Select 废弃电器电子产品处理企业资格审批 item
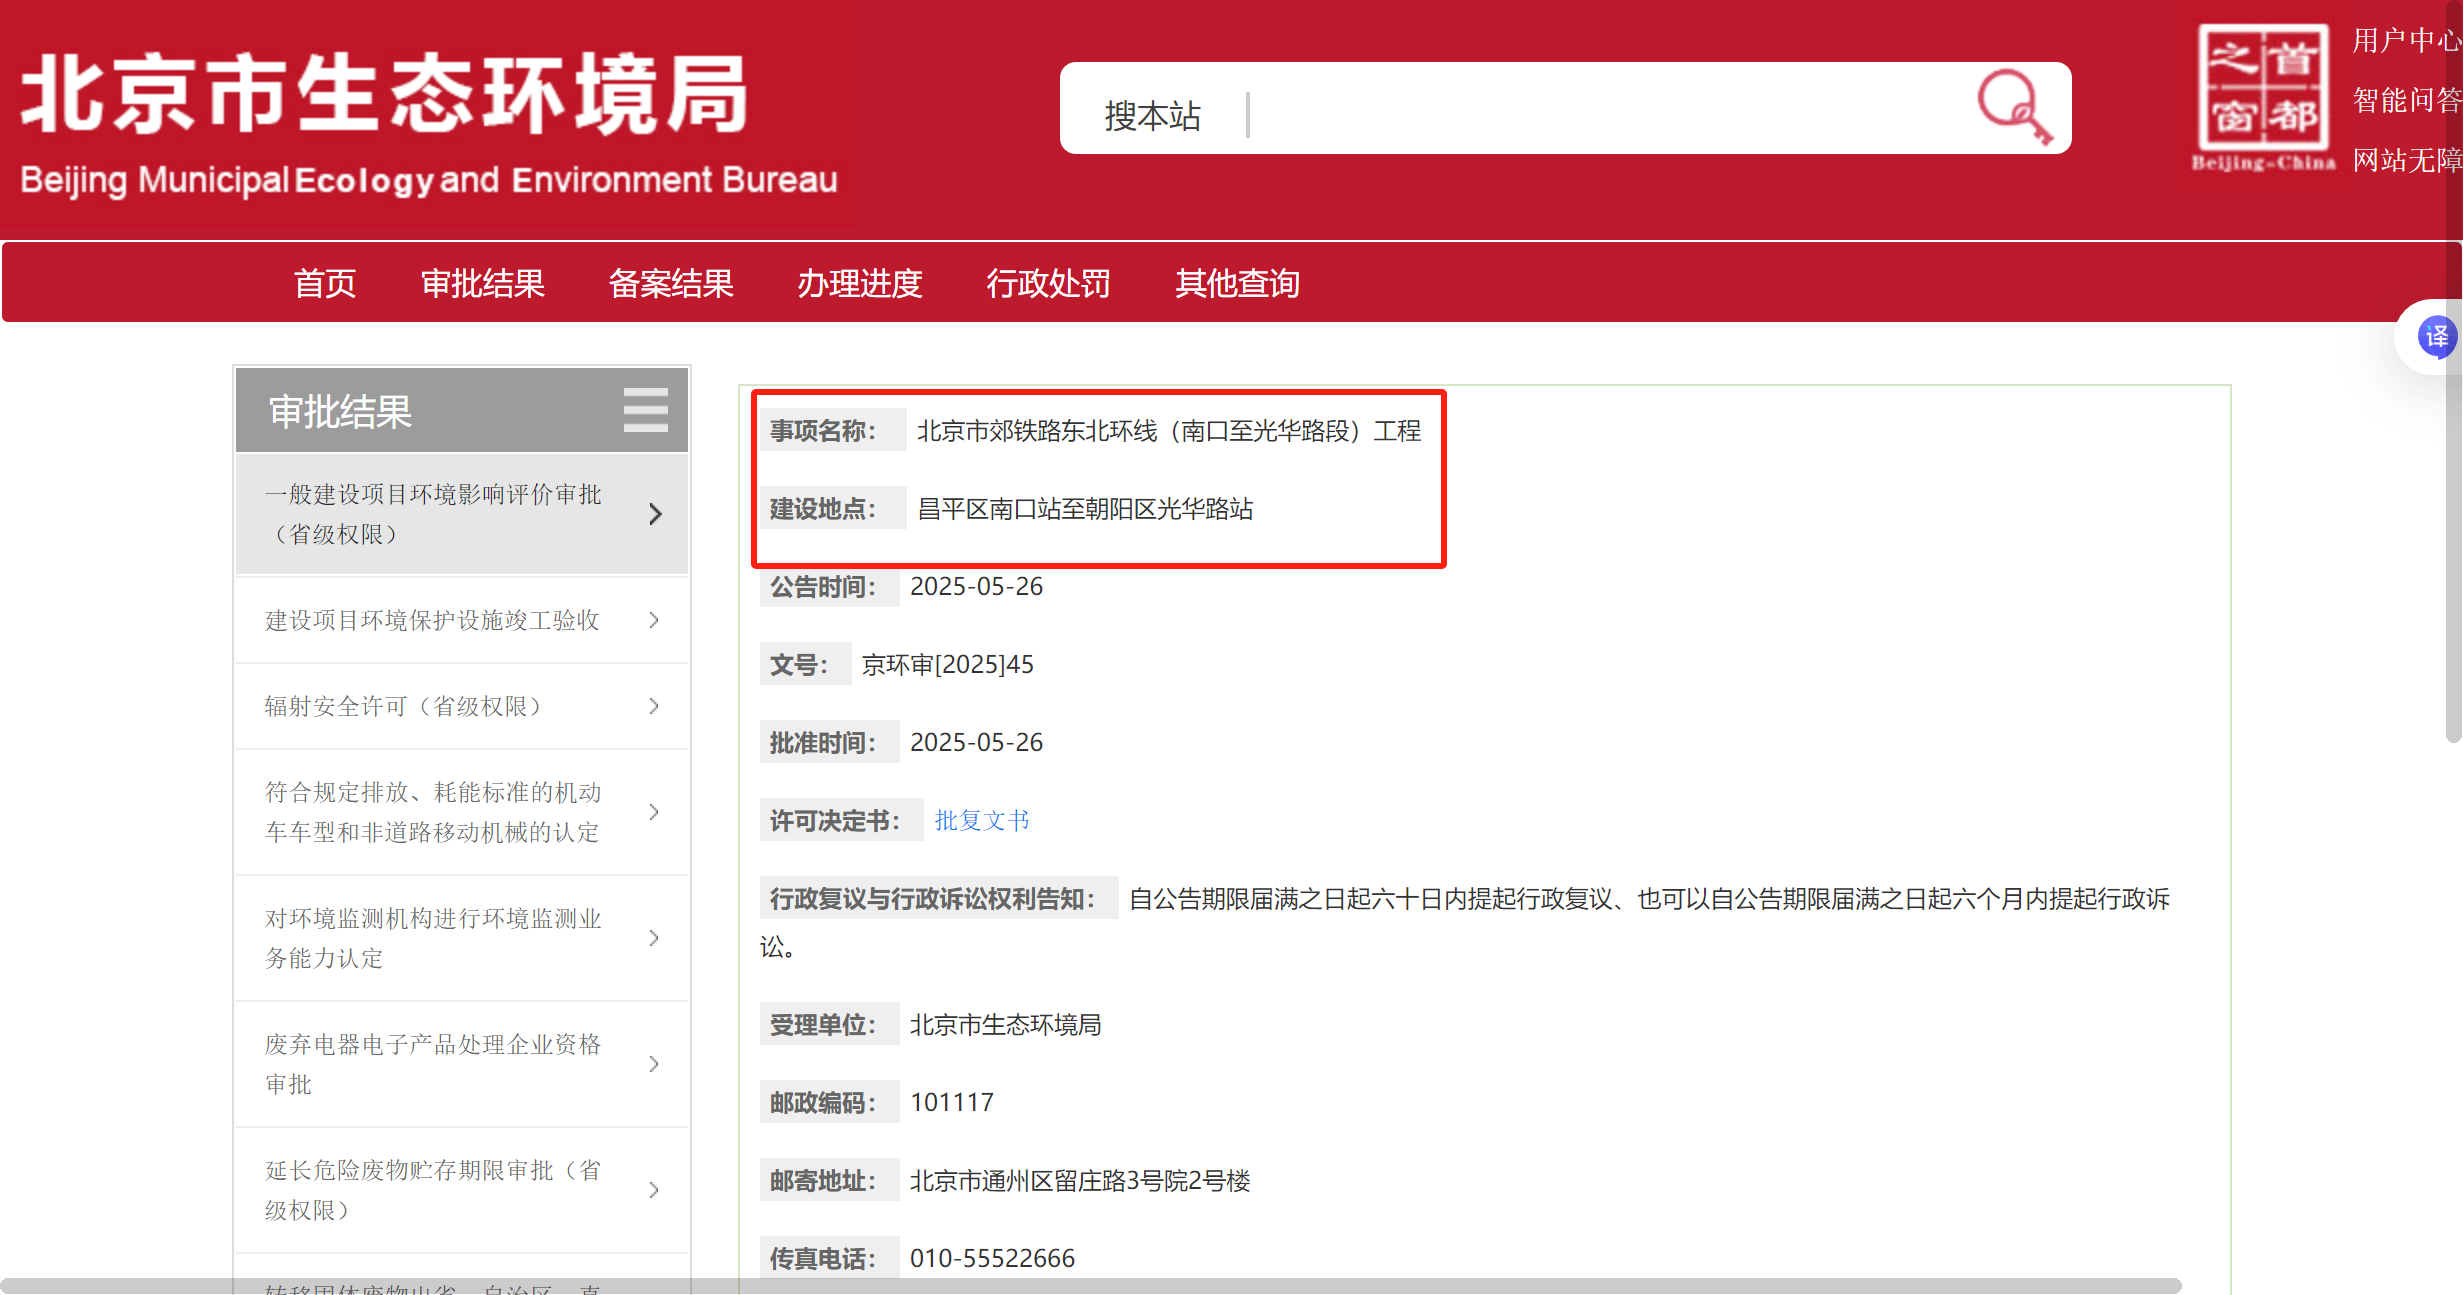The height and width of the screenshot is (1295, 2463). click(x=462, y=1064)
